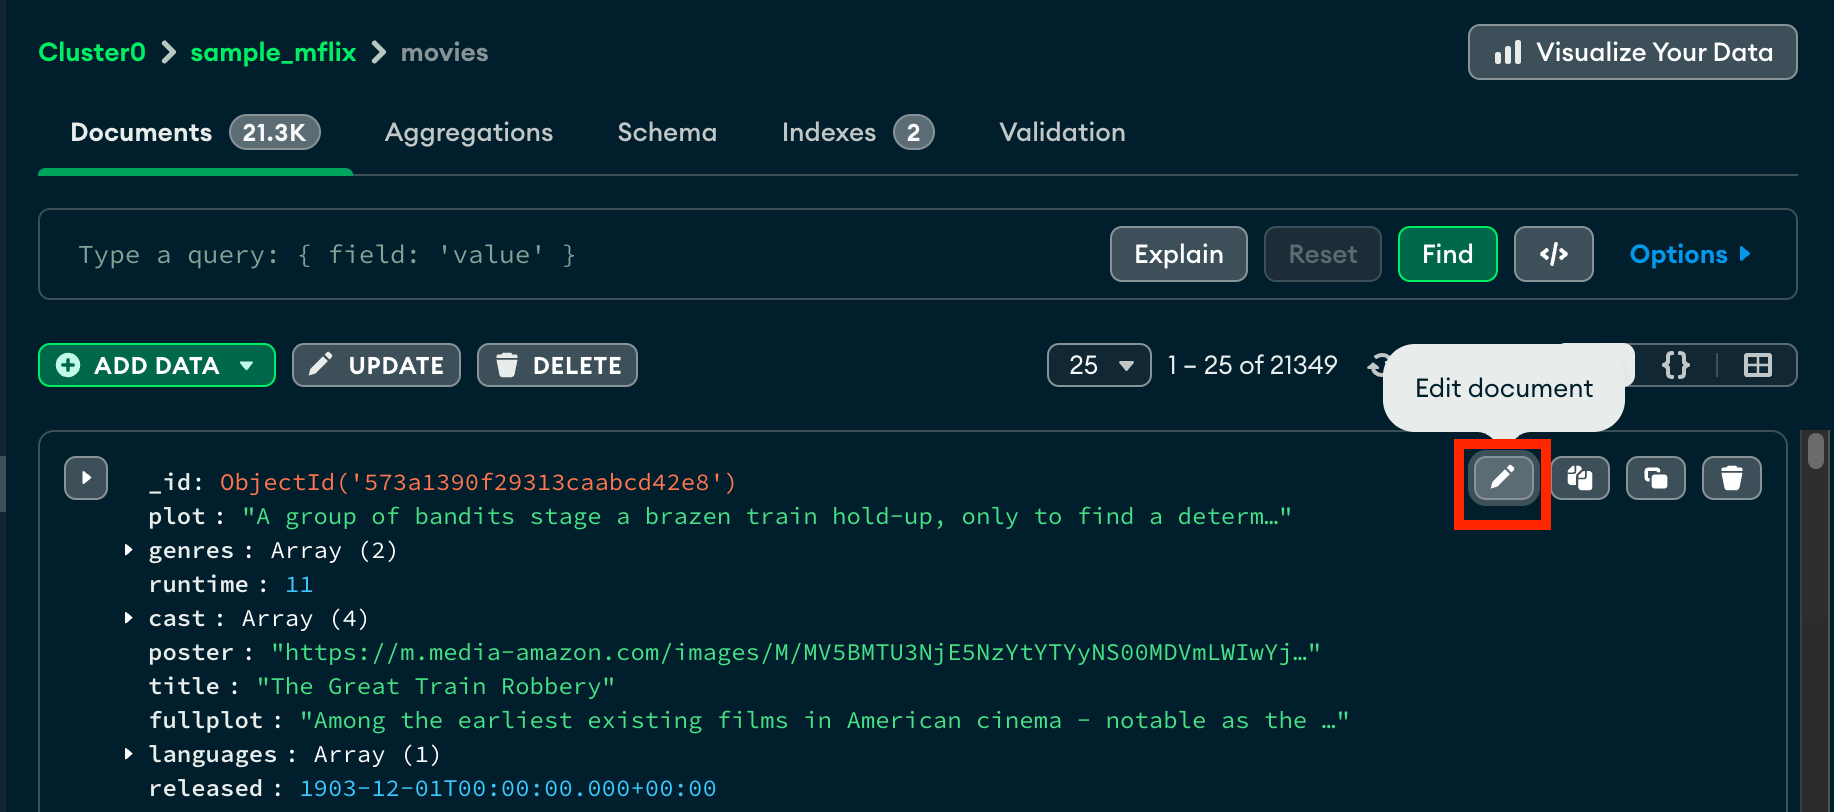
Task: Expand all fields of the document
Action: [x=86, y=478]
